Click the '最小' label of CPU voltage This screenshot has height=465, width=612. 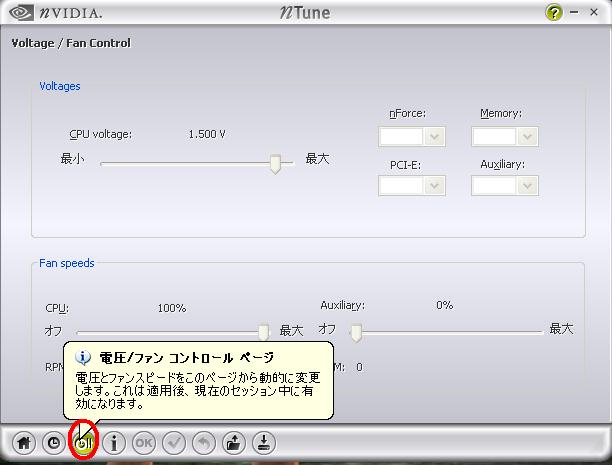point(73,159)
